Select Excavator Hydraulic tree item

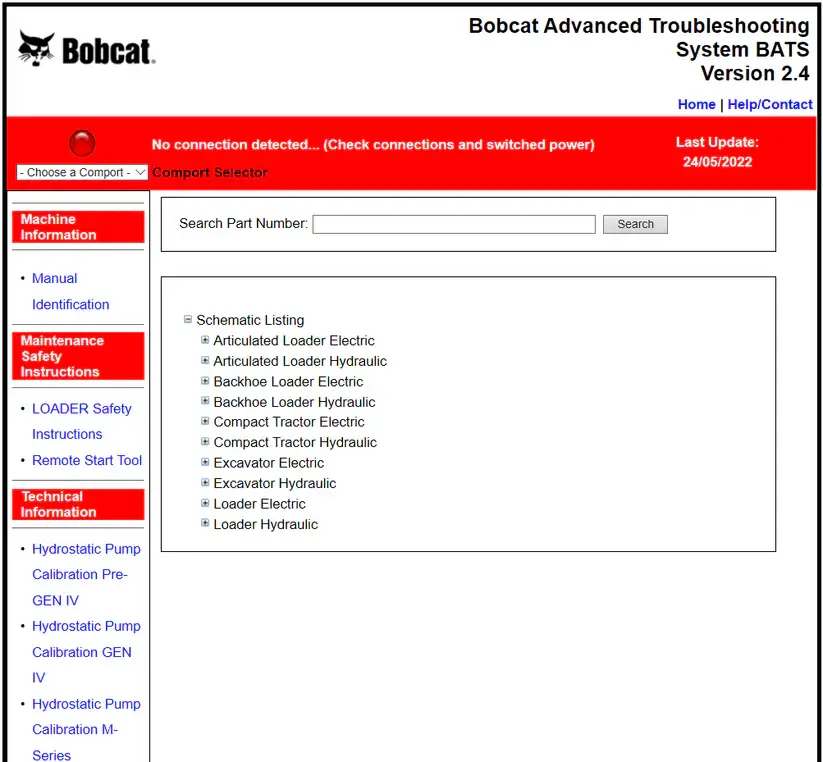[x=274, y=483]
